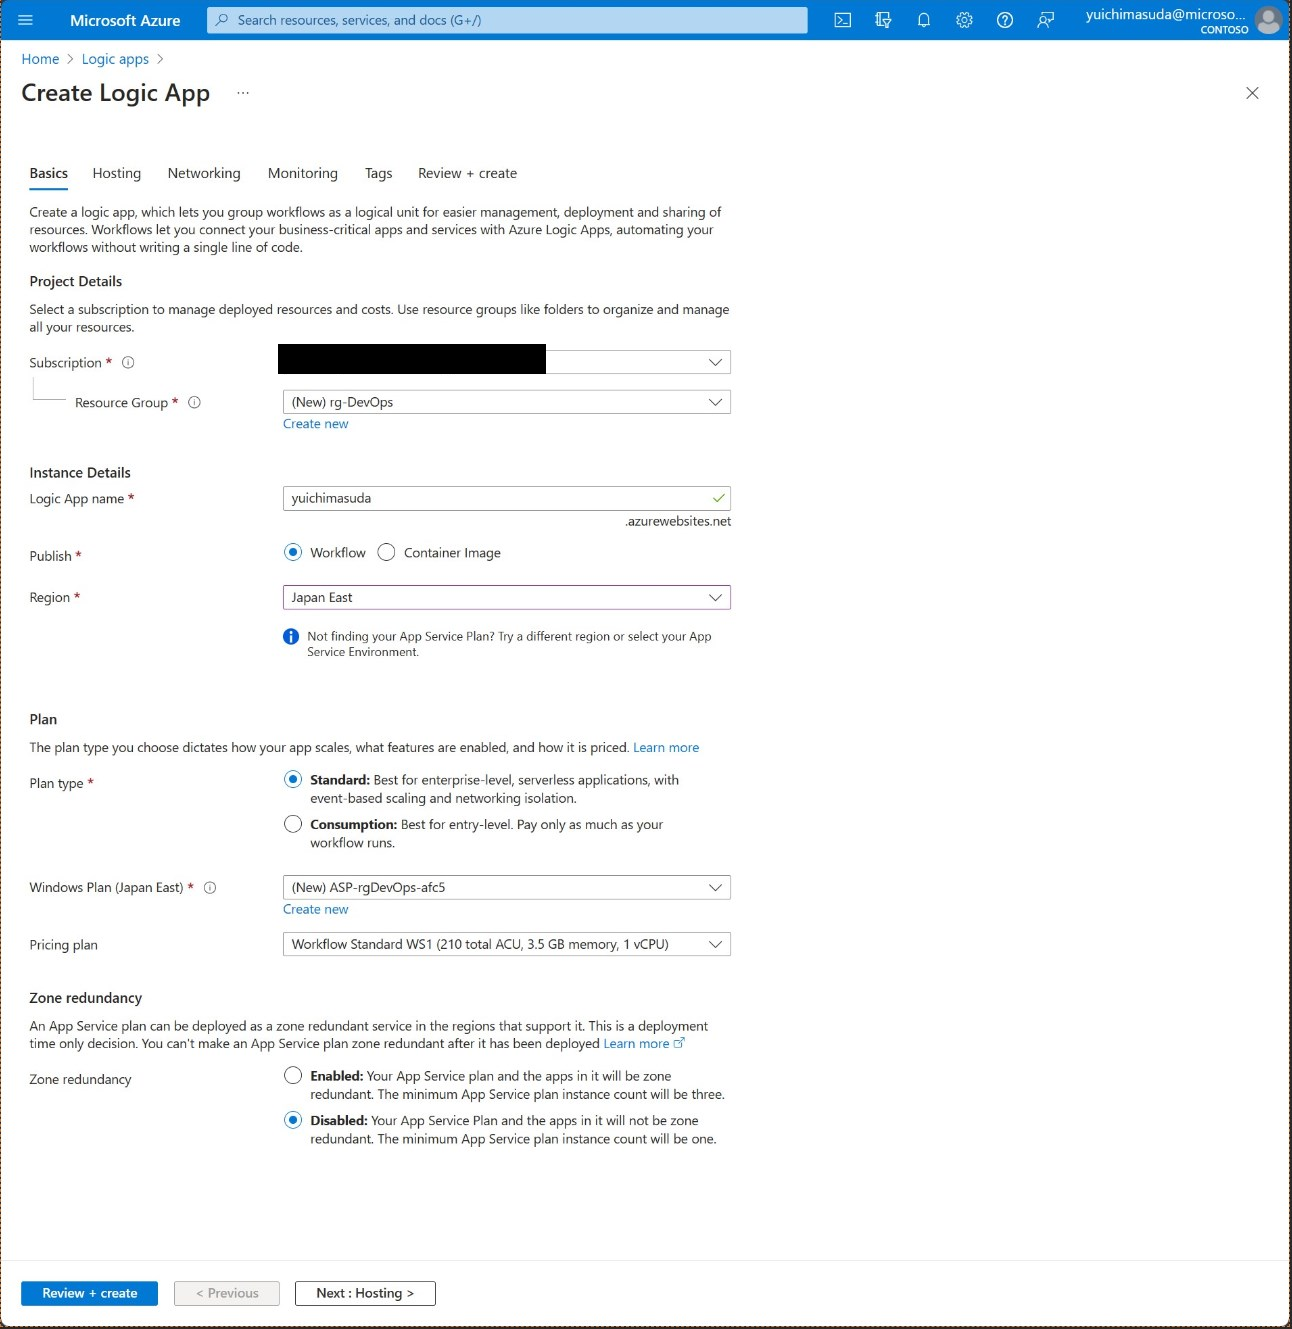
Task: Open Learn more link in Plan section
Action: [x=666, y=748]
